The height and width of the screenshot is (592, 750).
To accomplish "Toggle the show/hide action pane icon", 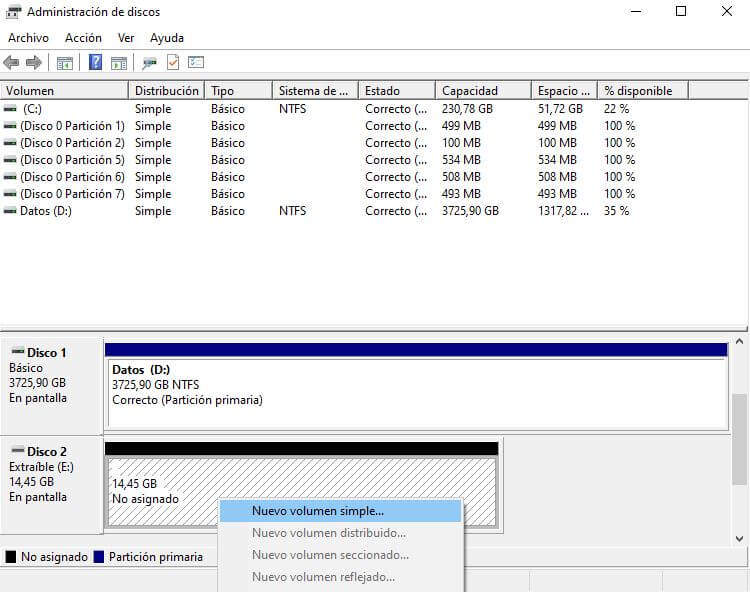I will (x=119, y=63).
